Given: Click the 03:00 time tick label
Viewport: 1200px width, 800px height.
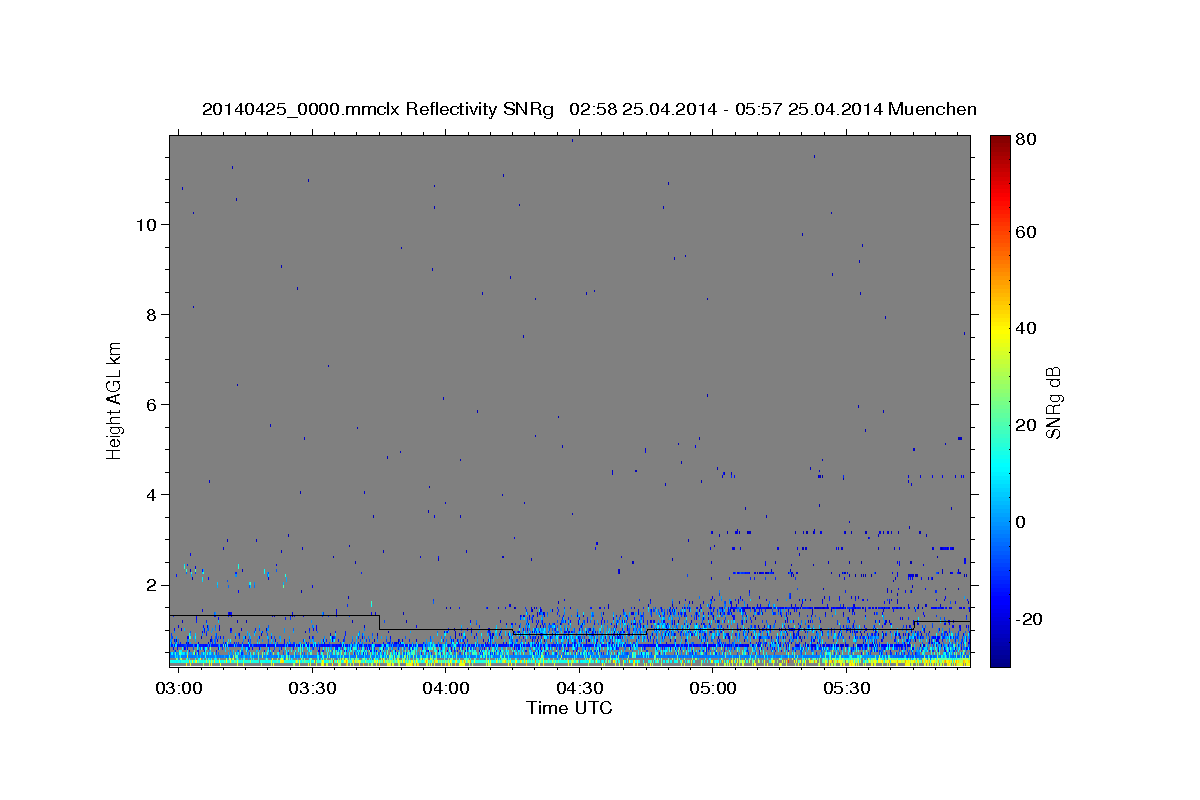Looking at the screenshot, I should (x=180, y=688).
